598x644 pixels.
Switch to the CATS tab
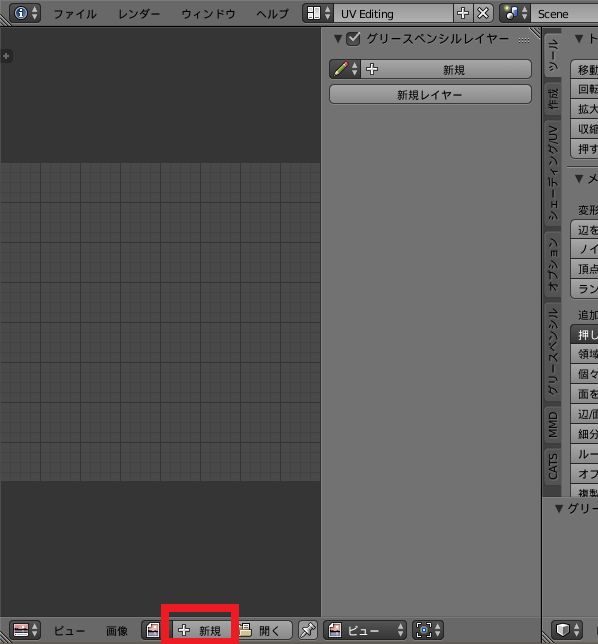click(553, 467)
